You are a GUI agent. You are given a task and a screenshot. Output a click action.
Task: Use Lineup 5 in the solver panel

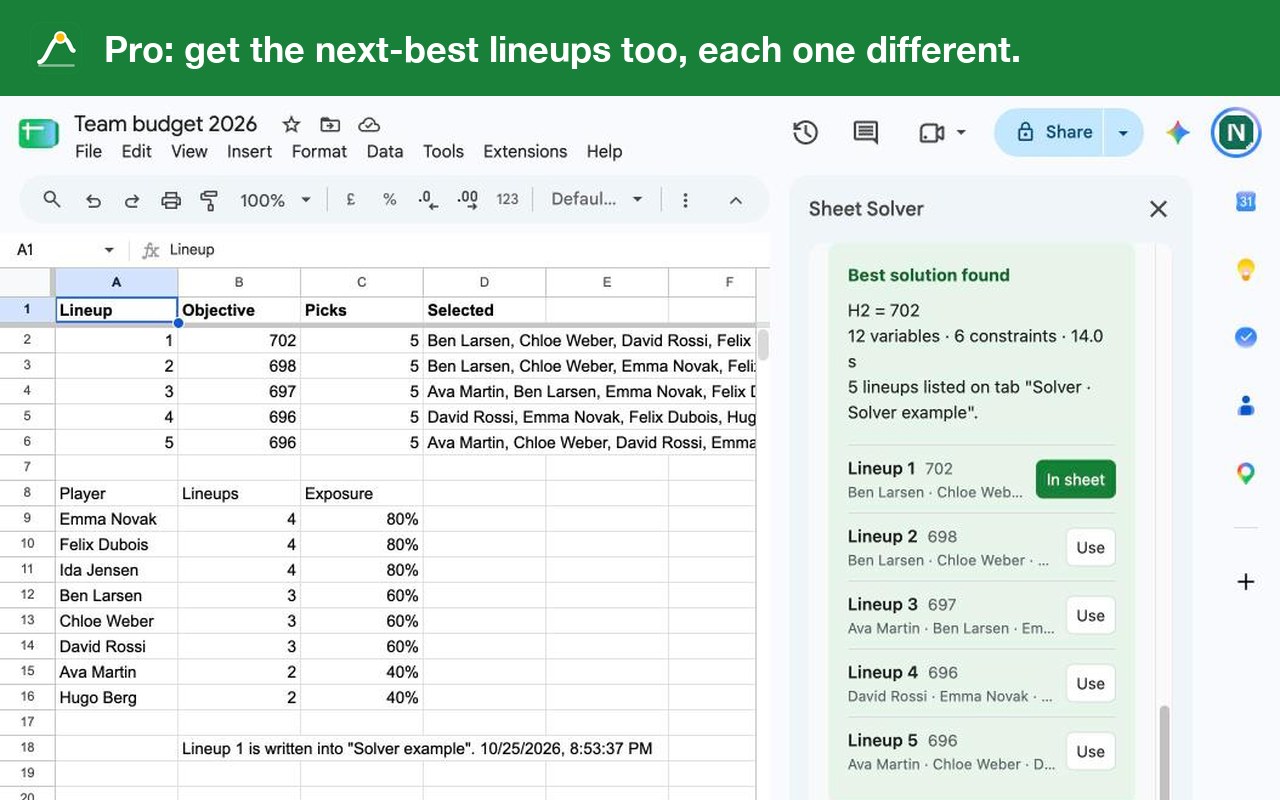coord(1090,751)
